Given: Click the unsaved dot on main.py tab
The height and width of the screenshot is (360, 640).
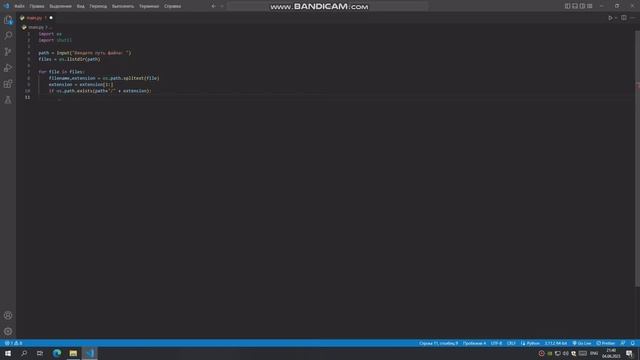Looking at the screenshot, I should [51, 18].
